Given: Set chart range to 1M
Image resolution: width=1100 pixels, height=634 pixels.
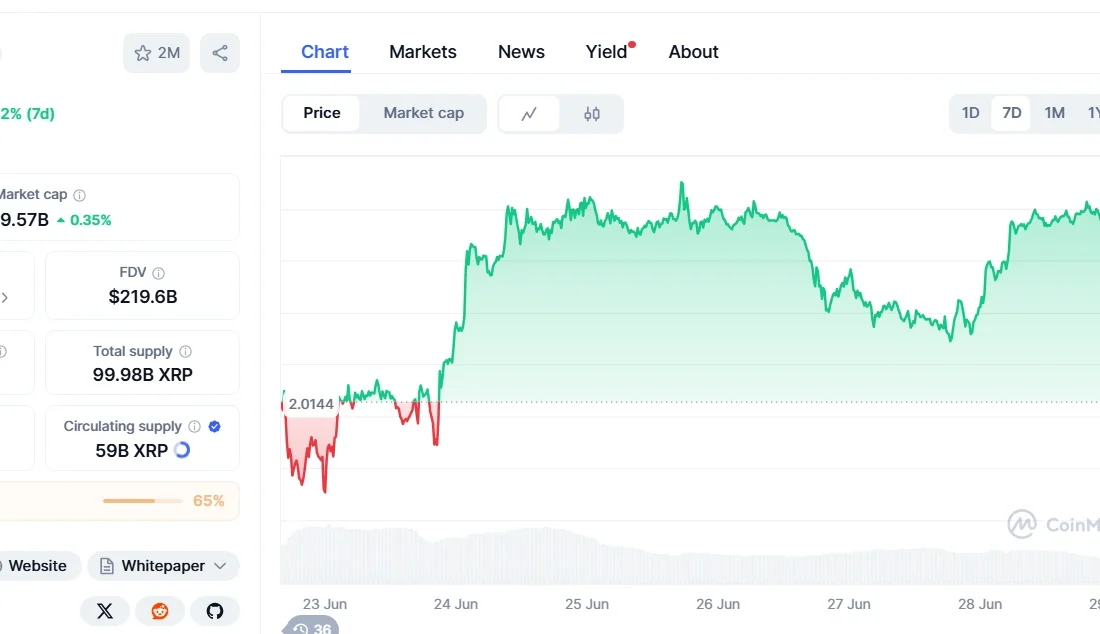Looking at the screenshot, I should point(1054,113).
